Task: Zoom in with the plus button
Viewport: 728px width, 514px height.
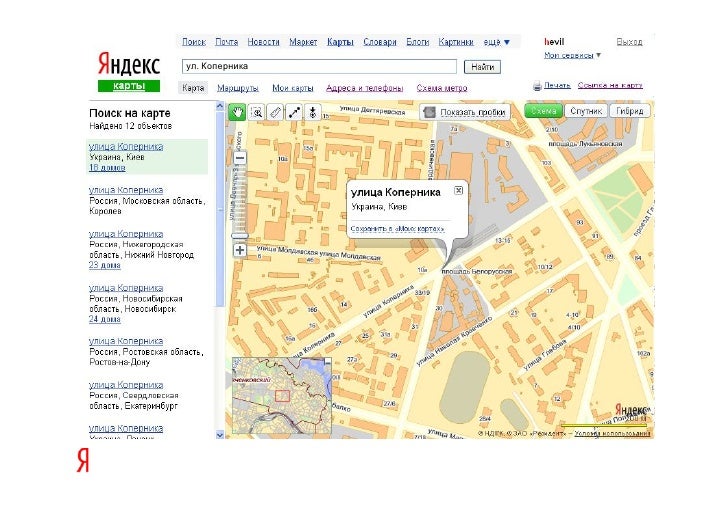Action: (x=240, y=250)
